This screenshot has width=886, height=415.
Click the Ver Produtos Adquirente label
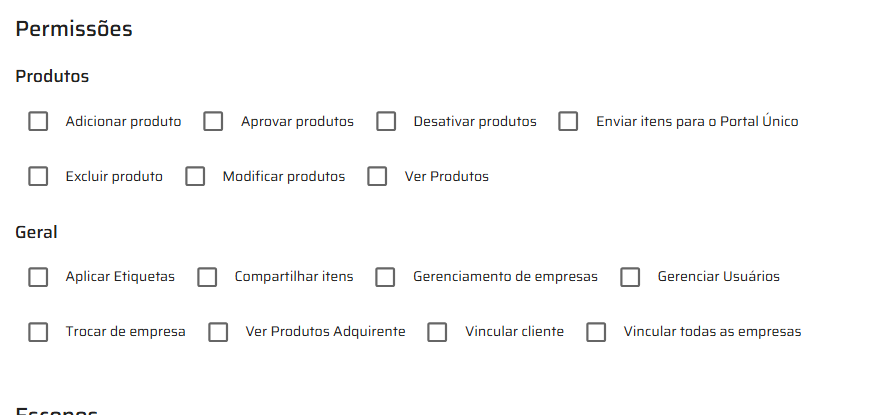[325, 332]
